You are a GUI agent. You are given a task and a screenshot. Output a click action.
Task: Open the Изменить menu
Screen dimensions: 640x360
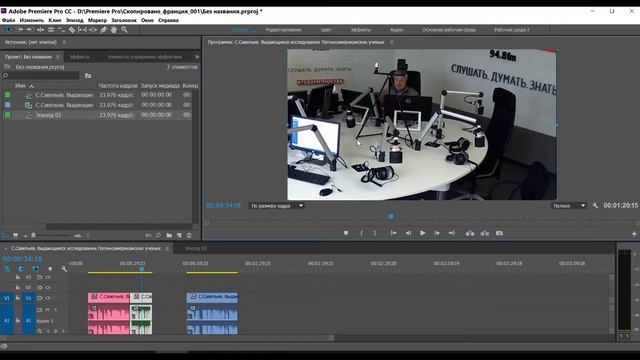tap(31, 20)
